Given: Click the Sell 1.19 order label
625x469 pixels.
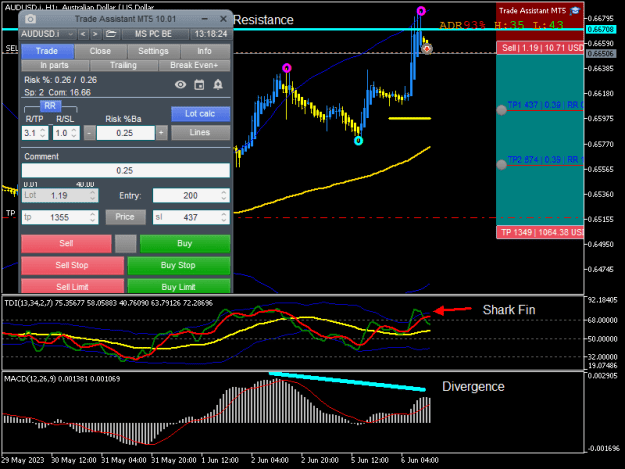Looking at the screenshot, I should click(540, 48).
